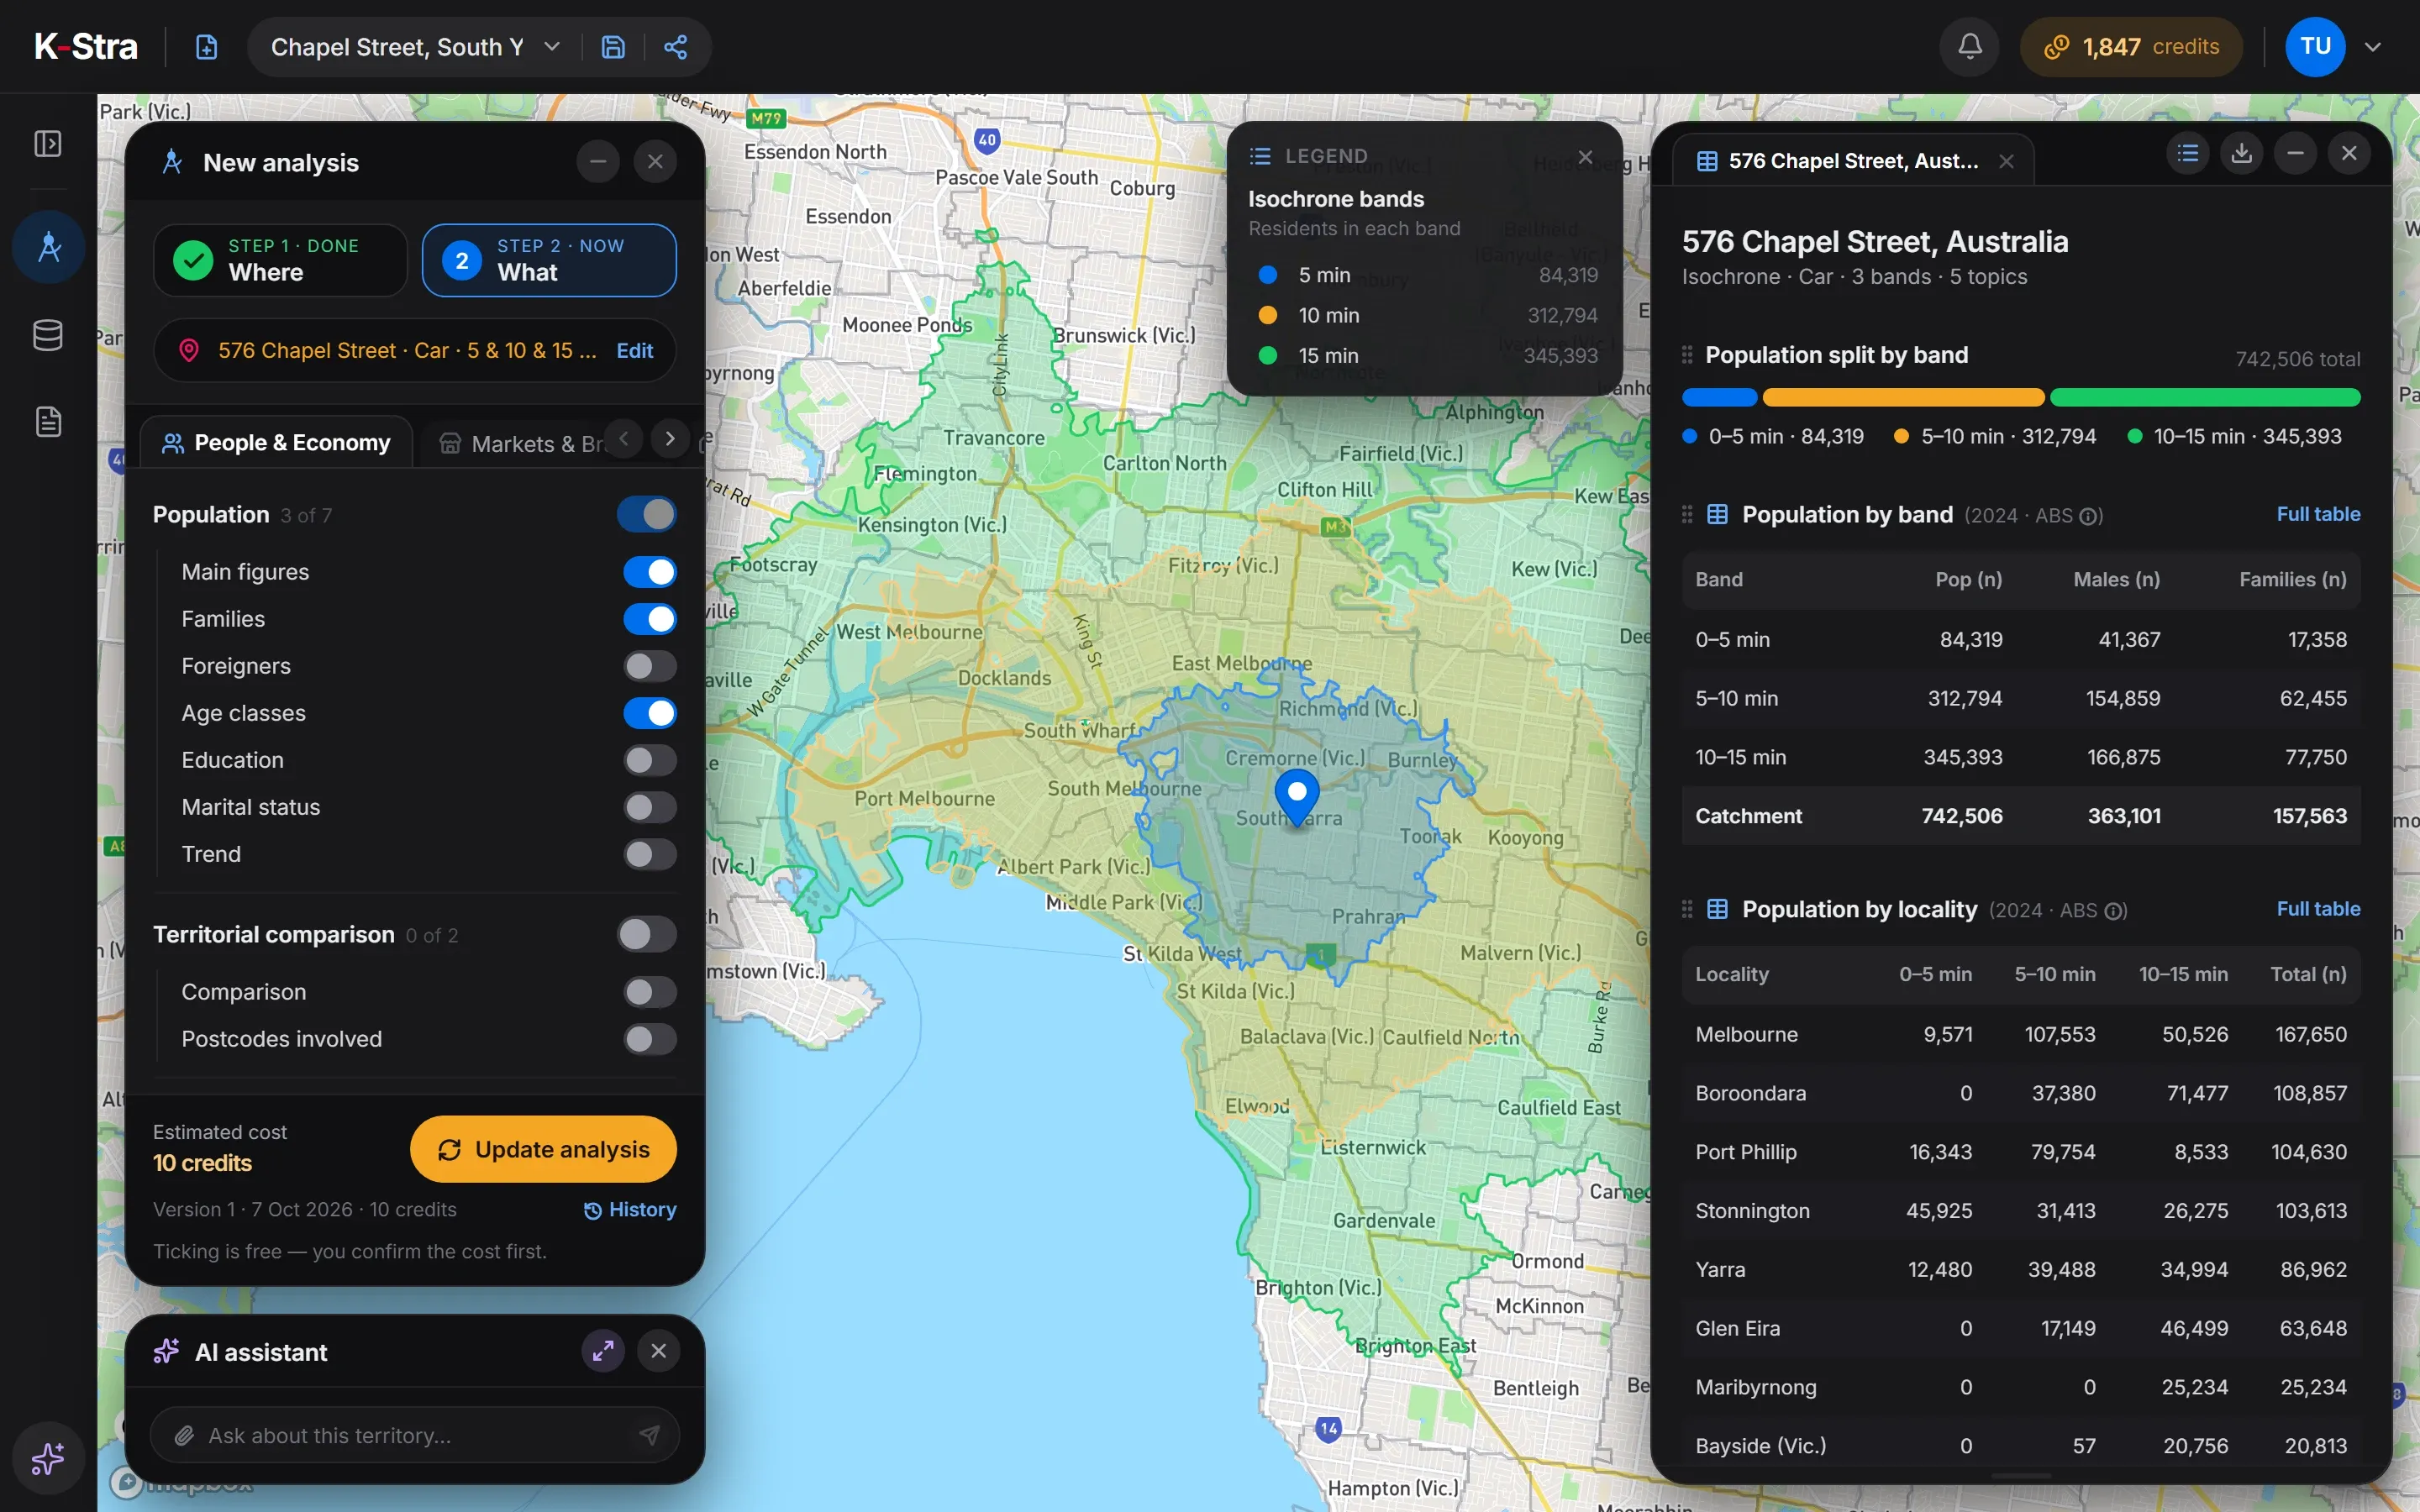
Task: Click the Edit link for location
Action: click(x=635, y=351)
